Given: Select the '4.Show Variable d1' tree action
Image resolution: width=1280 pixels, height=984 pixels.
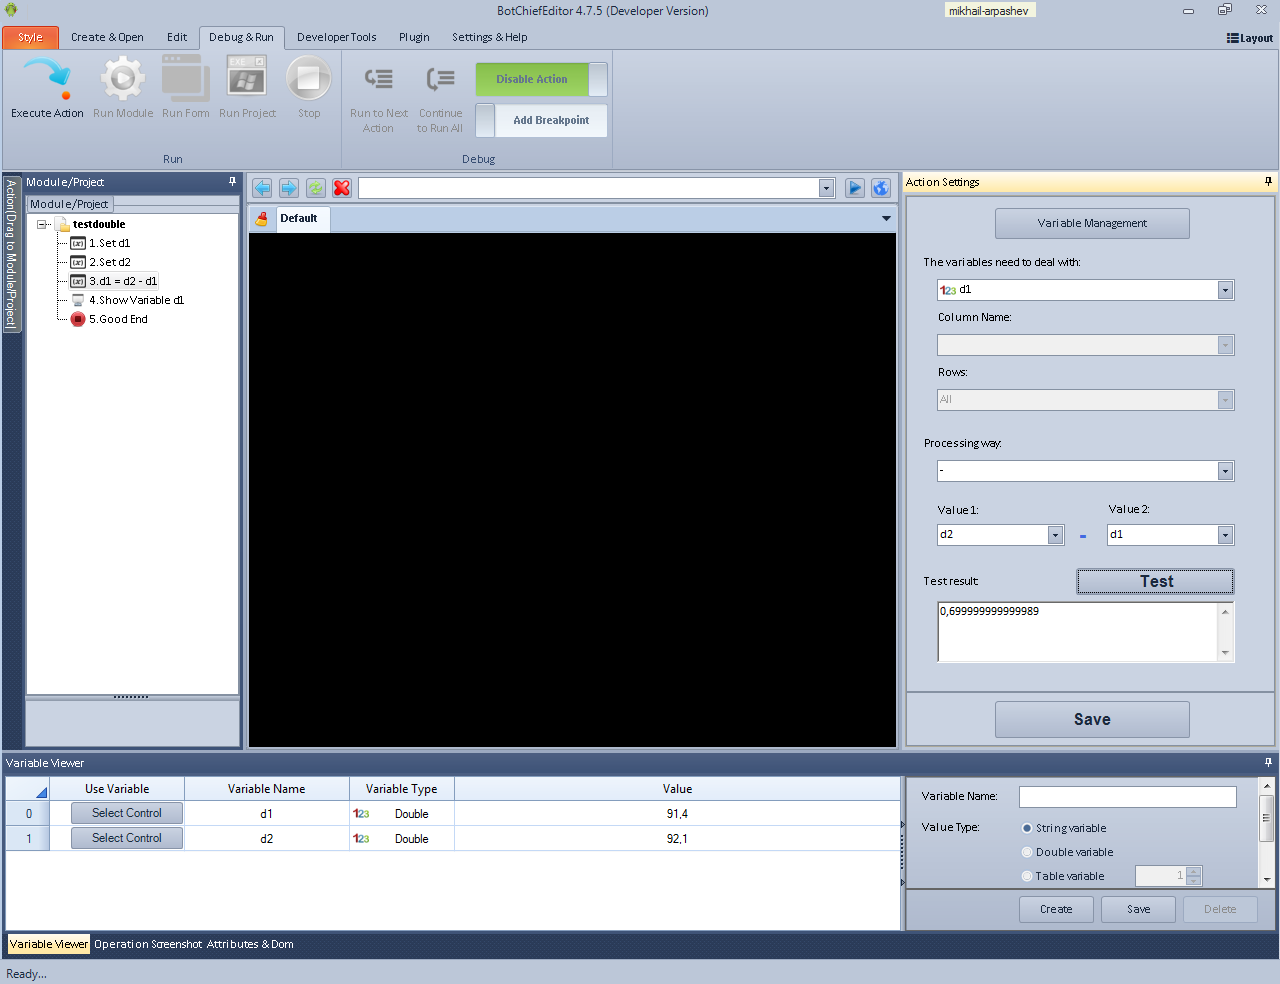Looking at the screenshot, I should [x=136, y=300].
